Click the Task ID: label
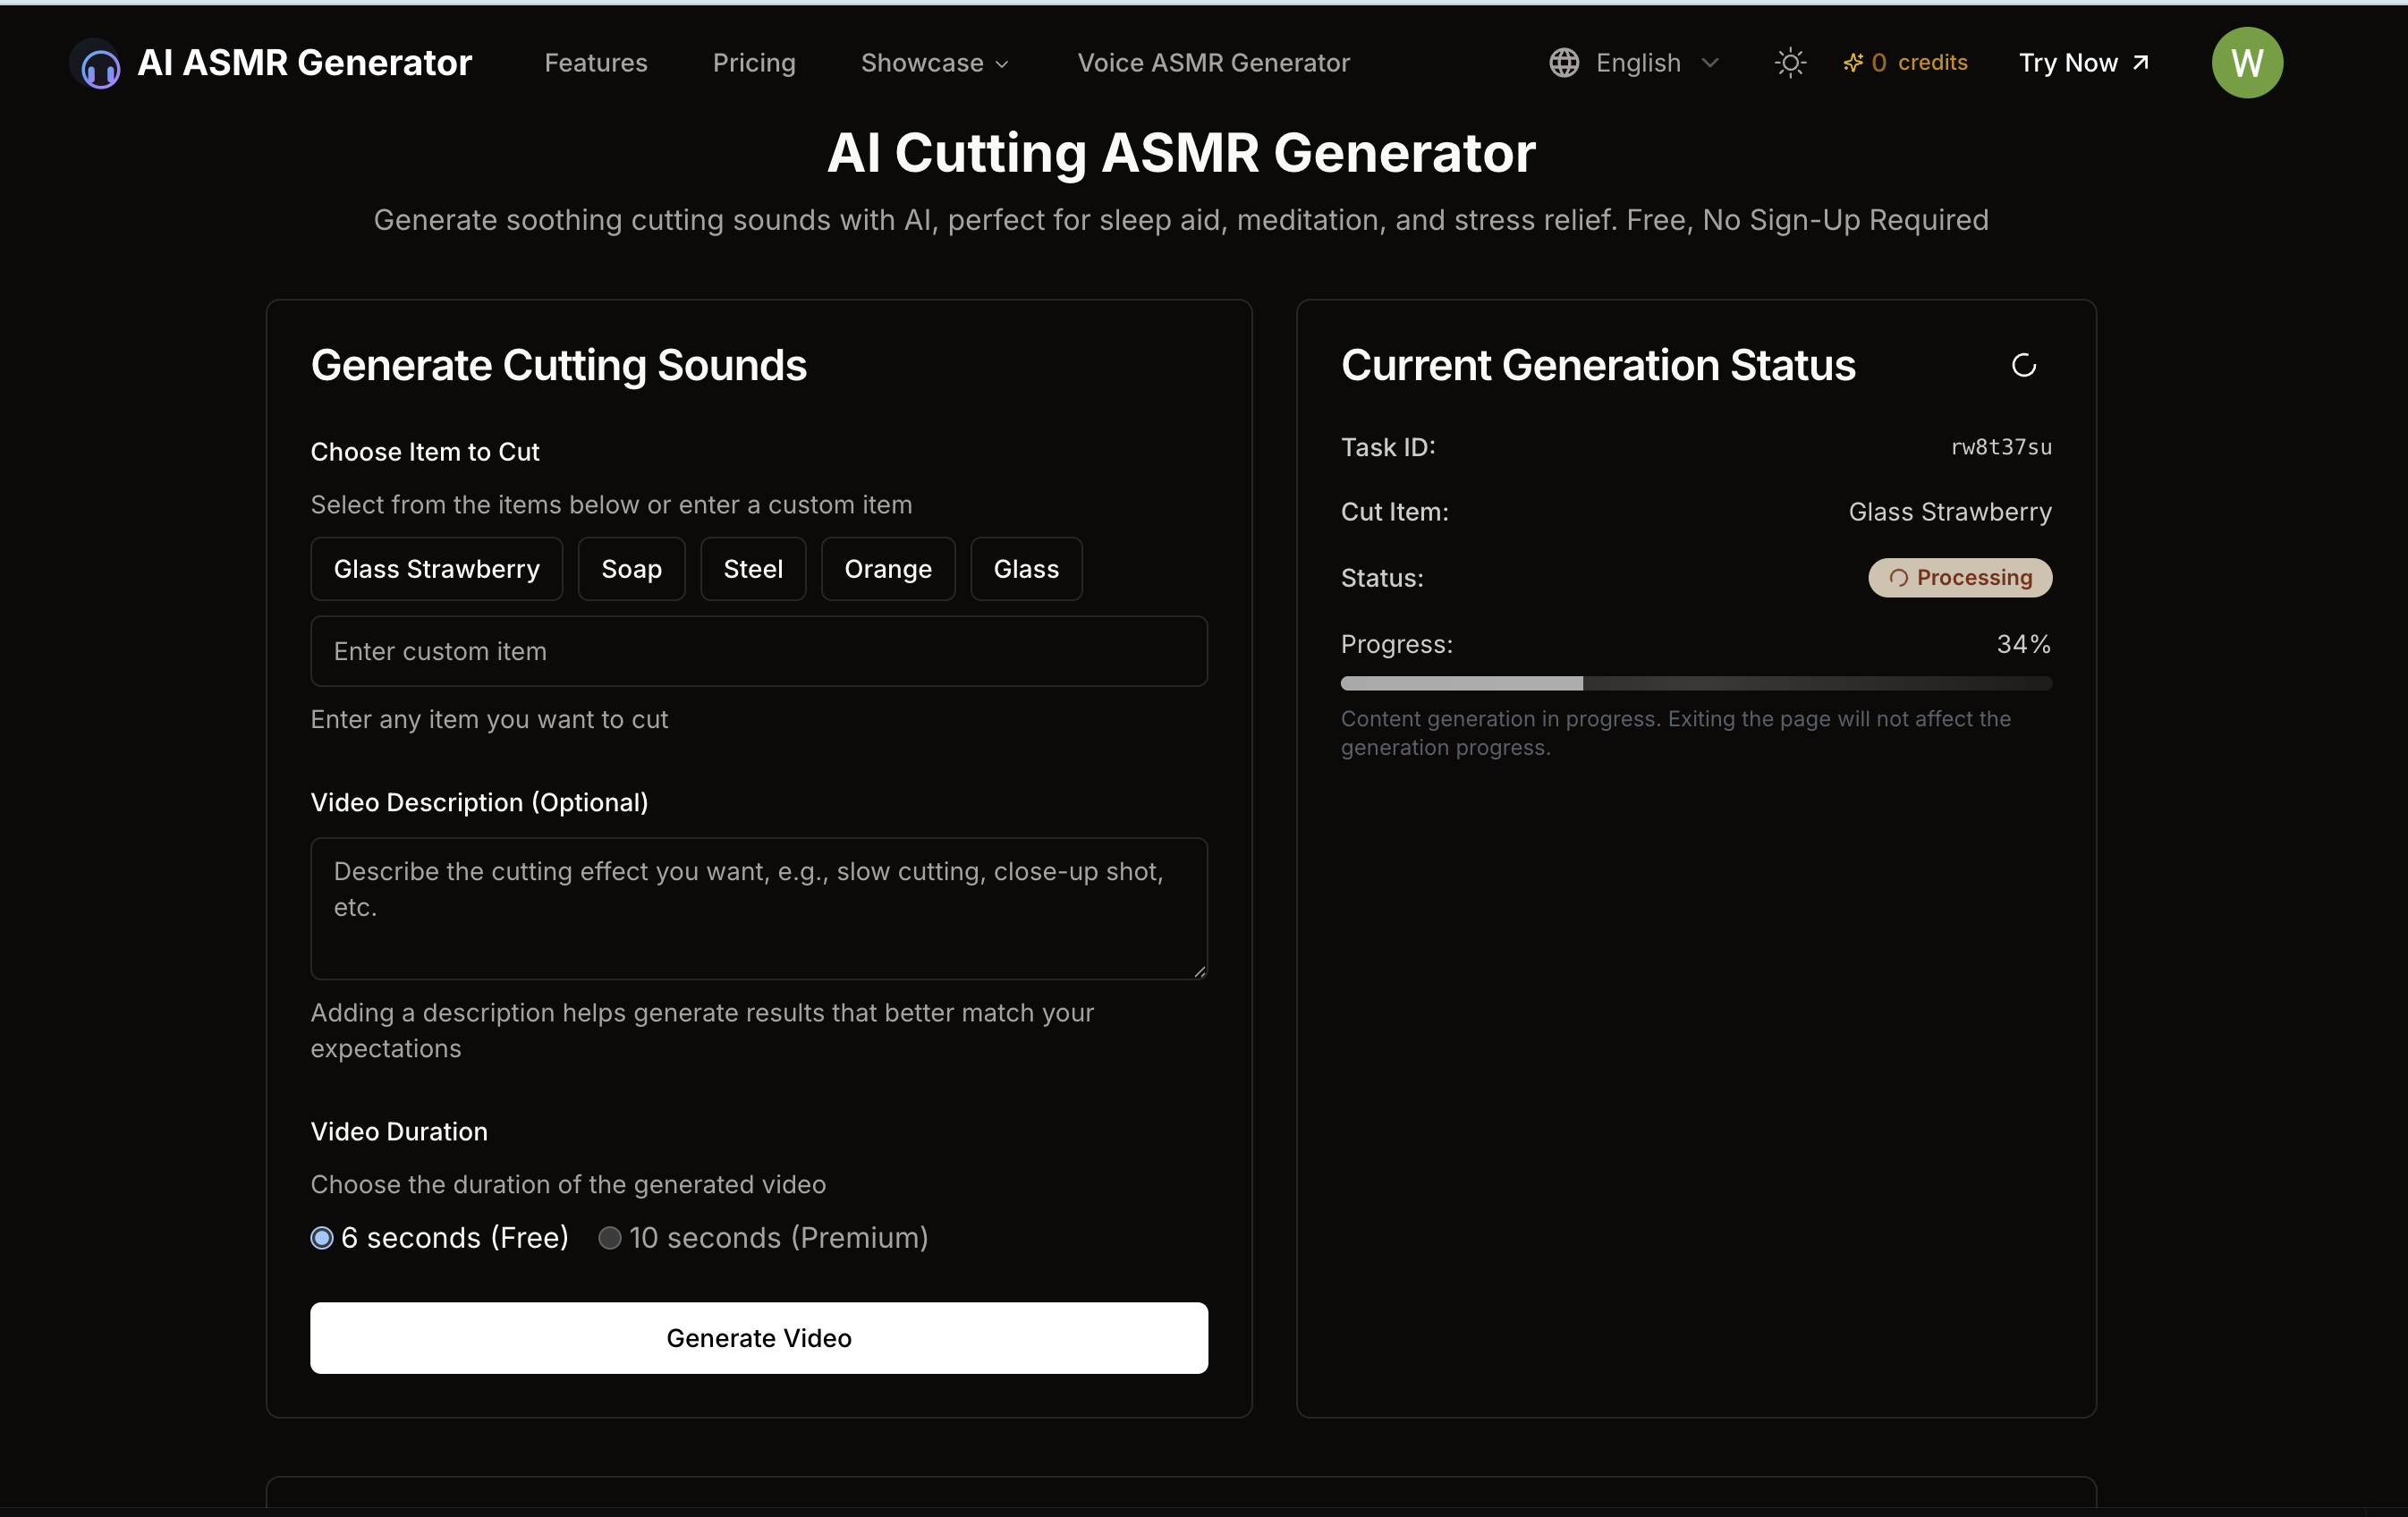Image resolution: width=2408 pixels, height=1517 pixels. [1388, 447]
